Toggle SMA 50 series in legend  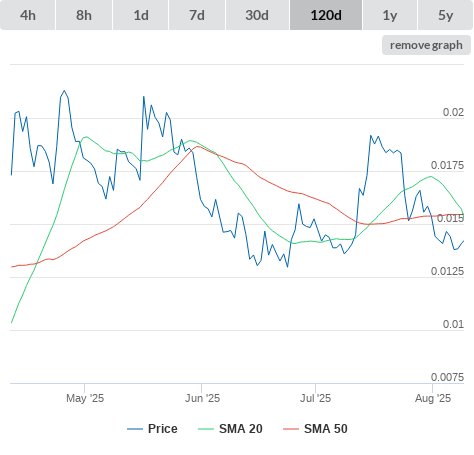click(x=315, y=429)
